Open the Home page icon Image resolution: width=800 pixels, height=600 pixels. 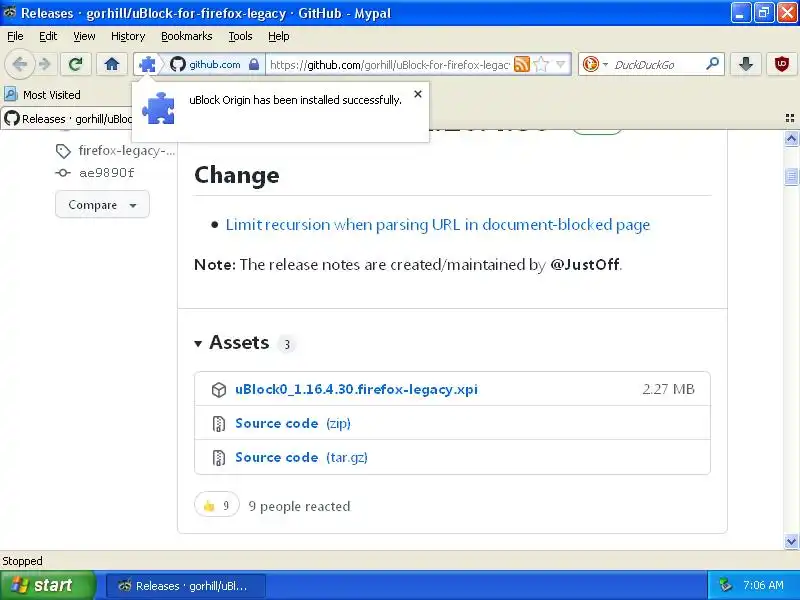point(112,64)
